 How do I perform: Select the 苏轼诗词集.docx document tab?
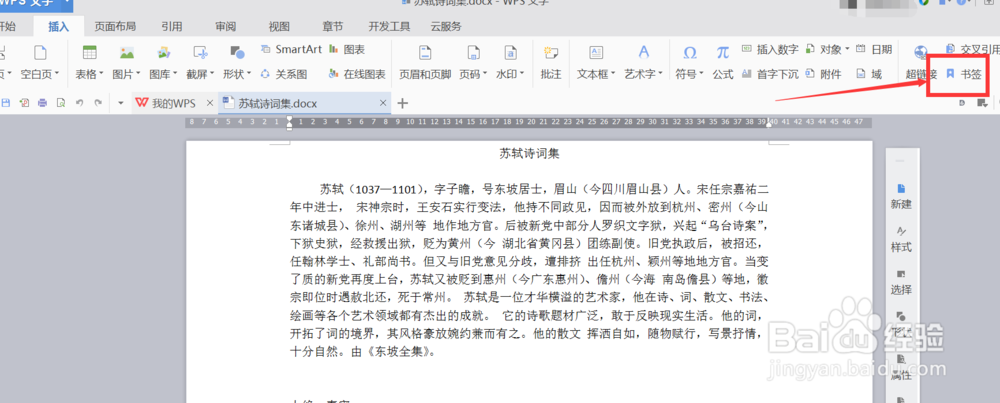304,103
